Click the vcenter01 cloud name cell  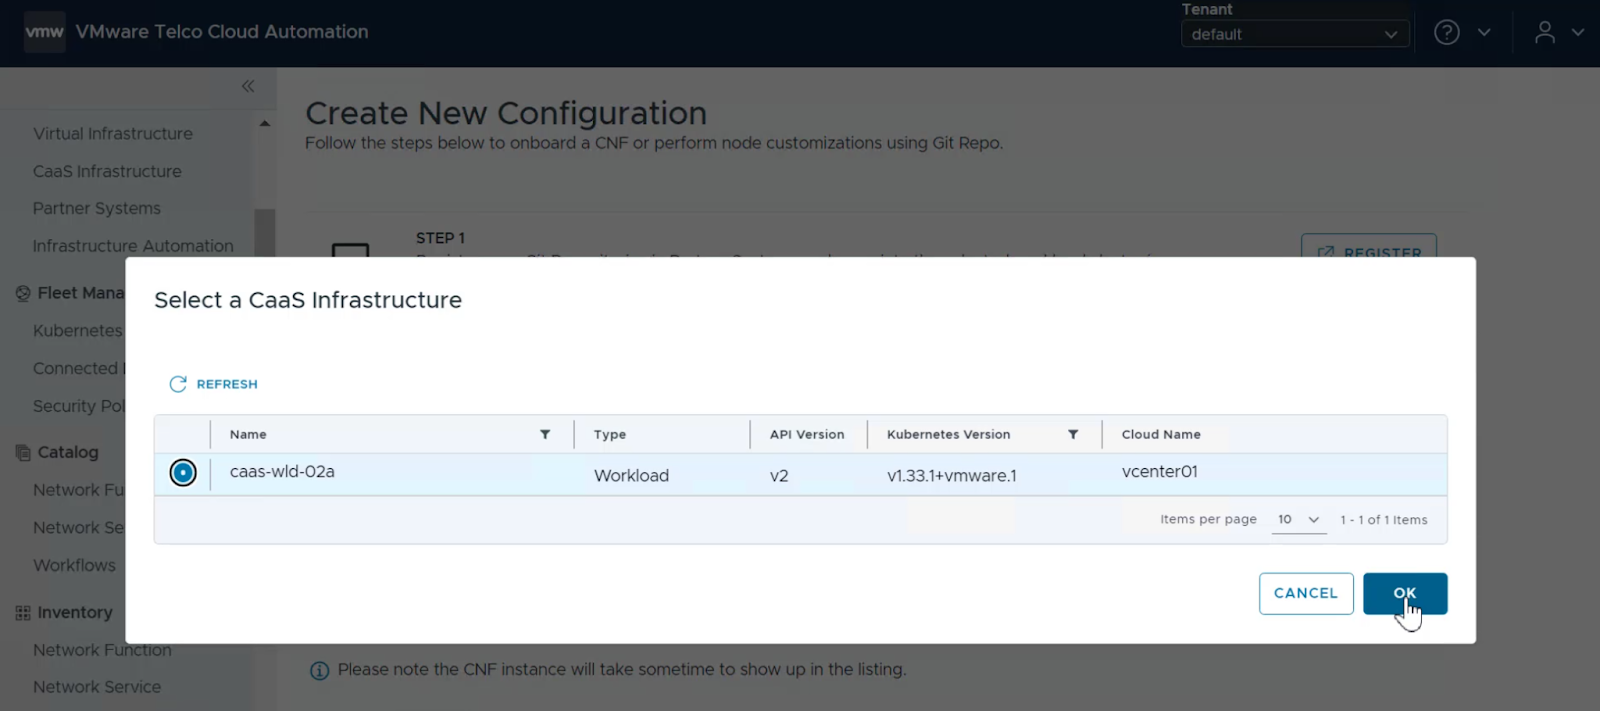pos(1160,471)
